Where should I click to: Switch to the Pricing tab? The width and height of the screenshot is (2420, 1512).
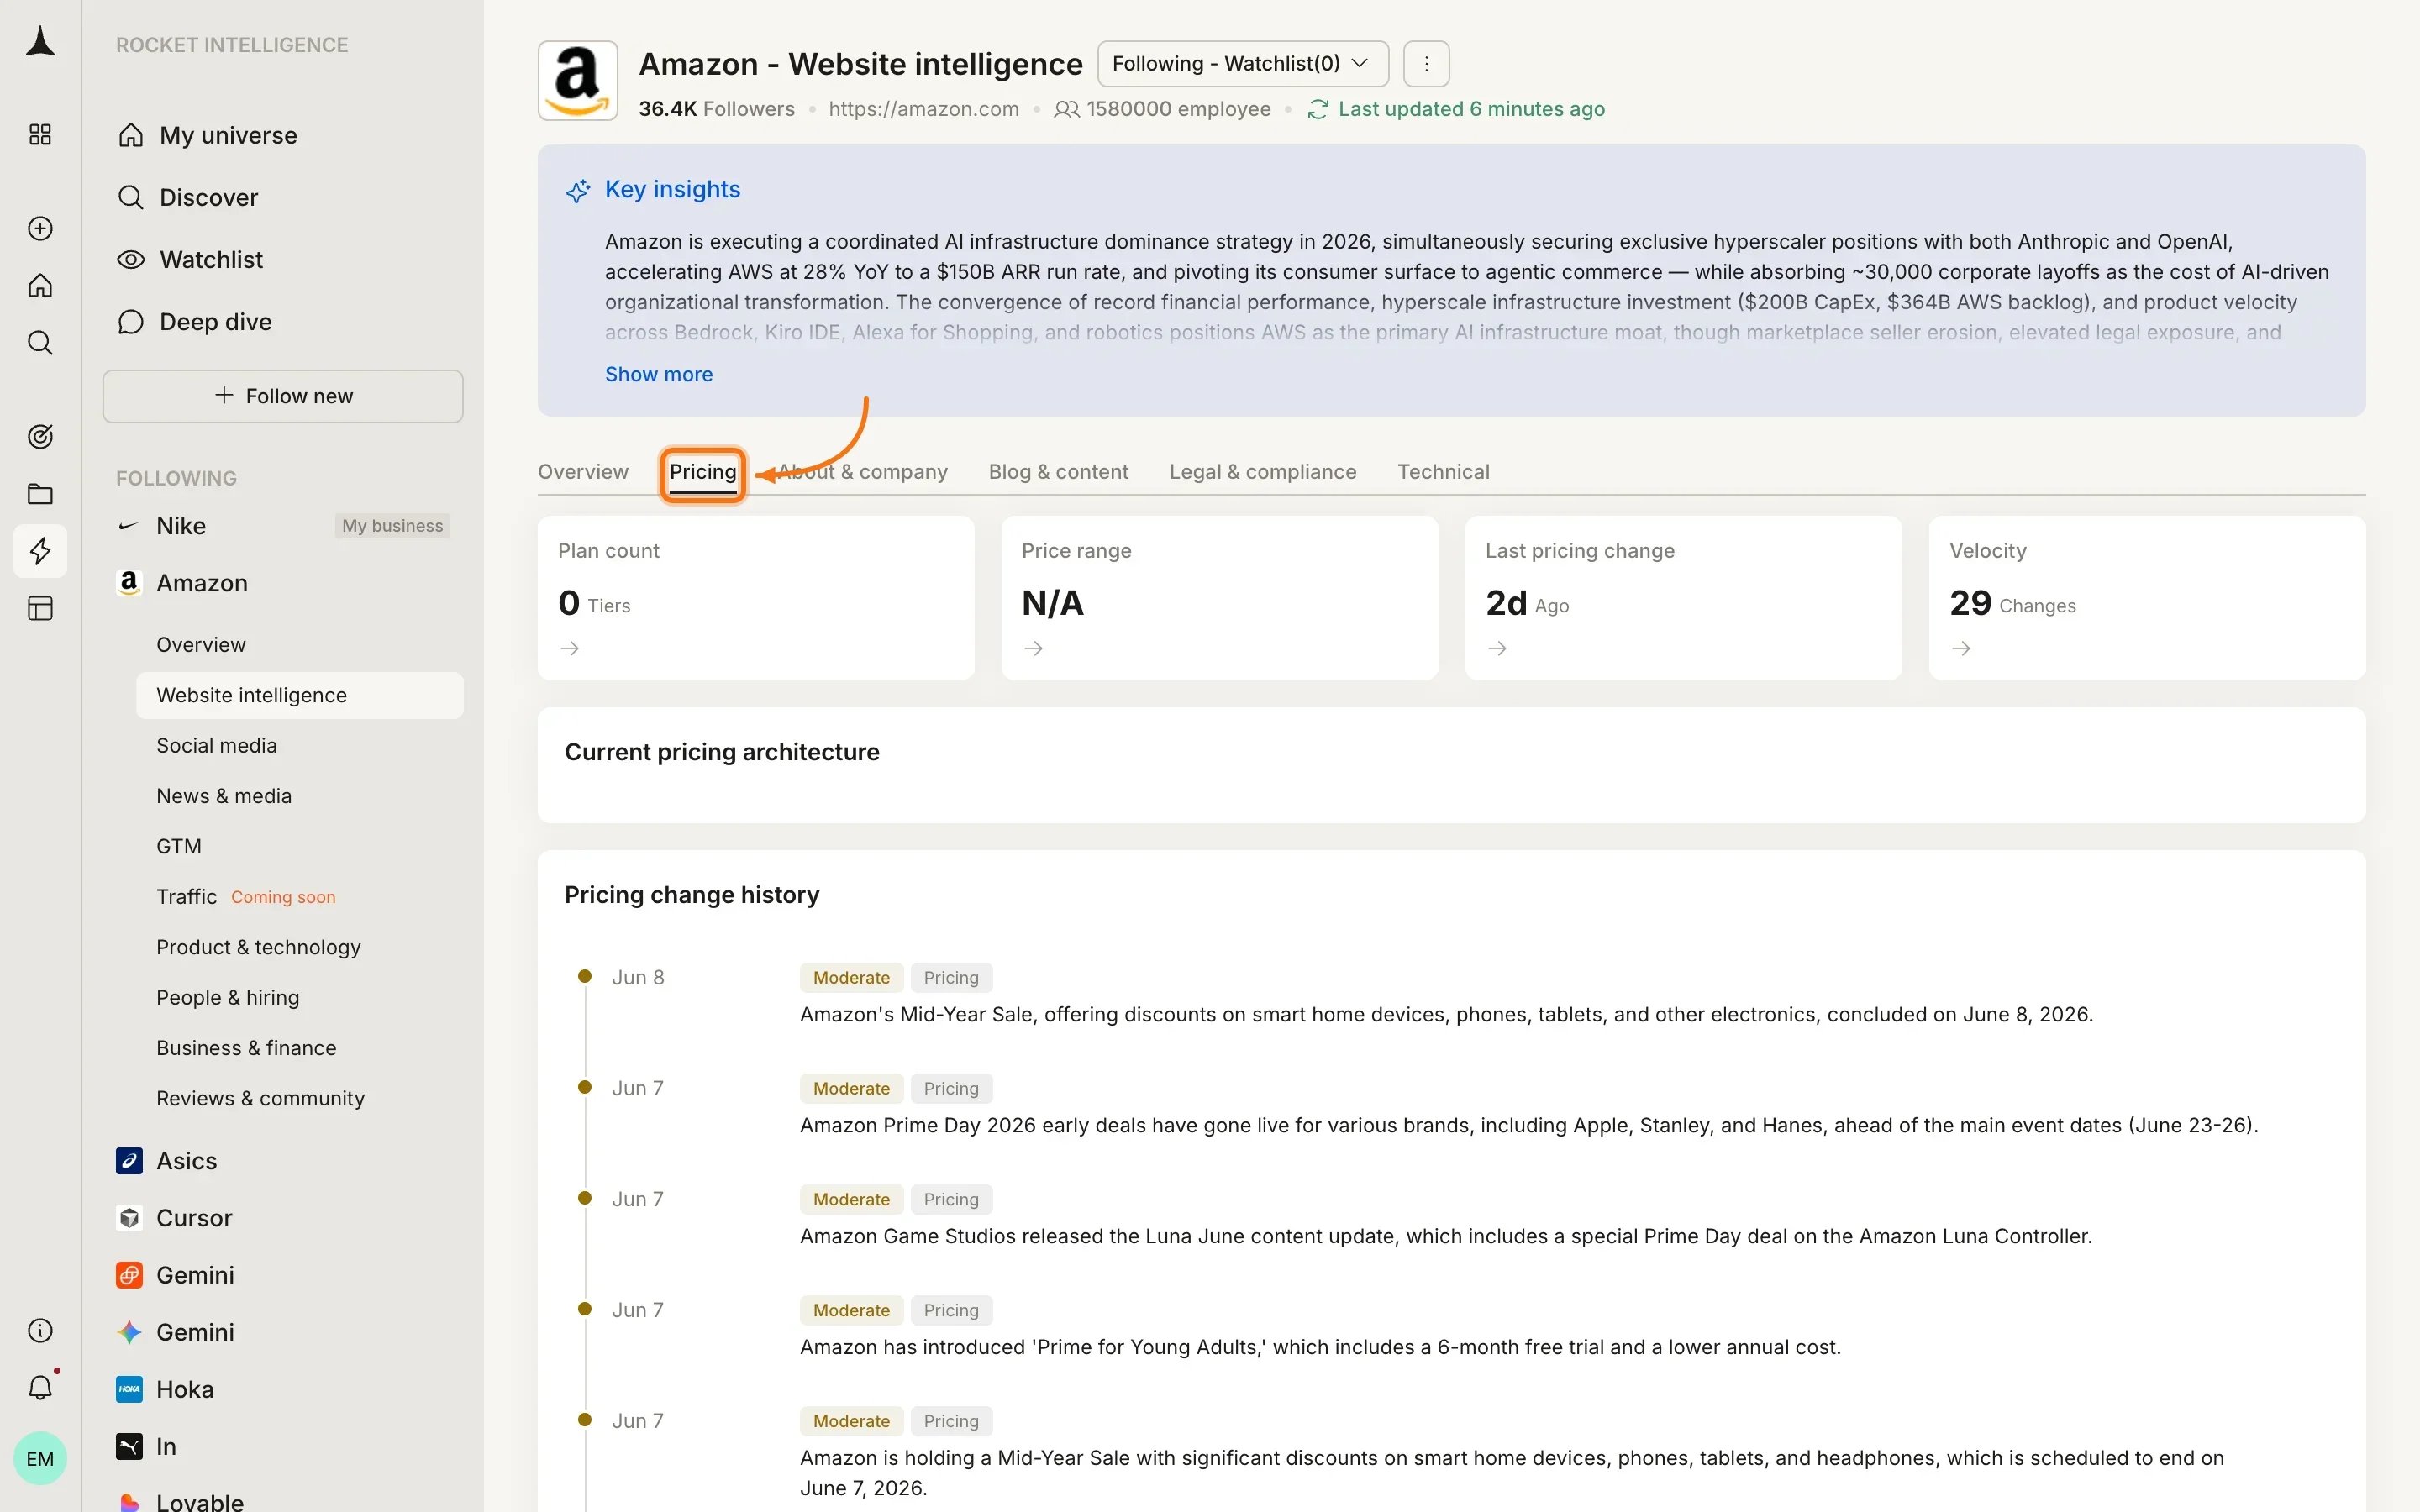click(x=703, y=472)
